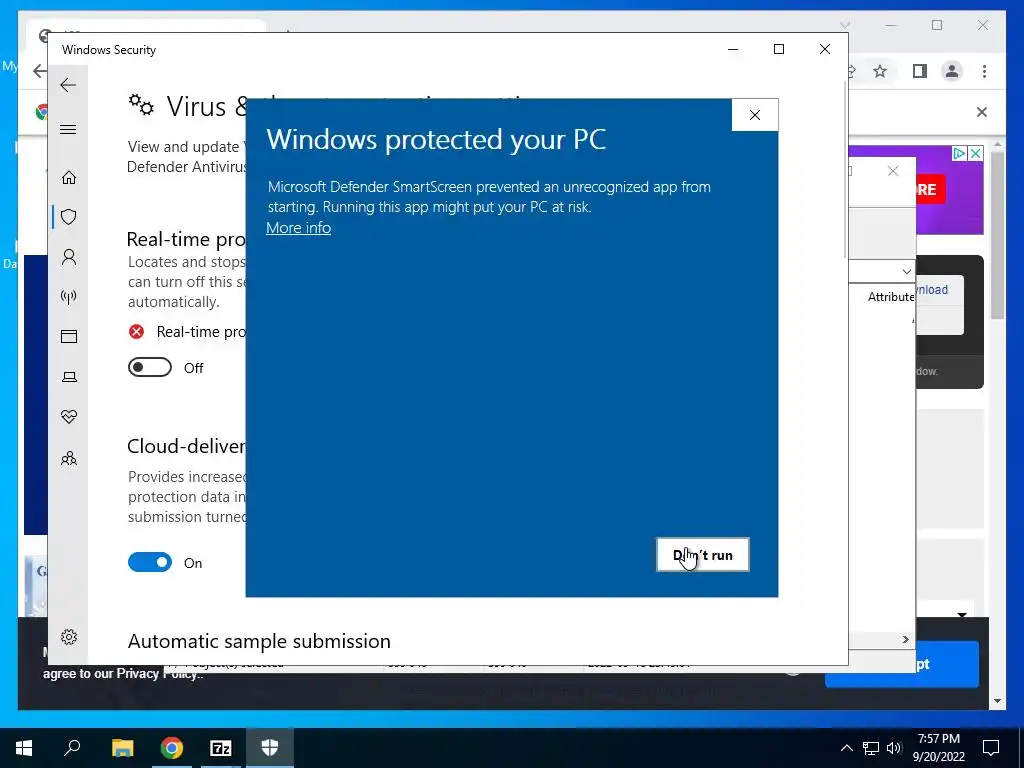
Task: Click Chrome back arrow
Action: click(40, 71)
